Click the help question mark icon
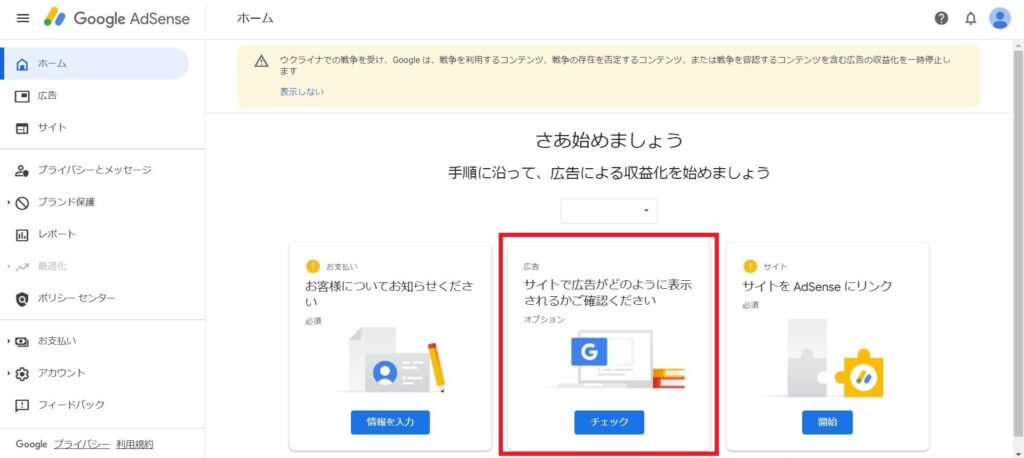Image resolution: width=1024 pixels, height=458 pixels. [x=941, y=18]
